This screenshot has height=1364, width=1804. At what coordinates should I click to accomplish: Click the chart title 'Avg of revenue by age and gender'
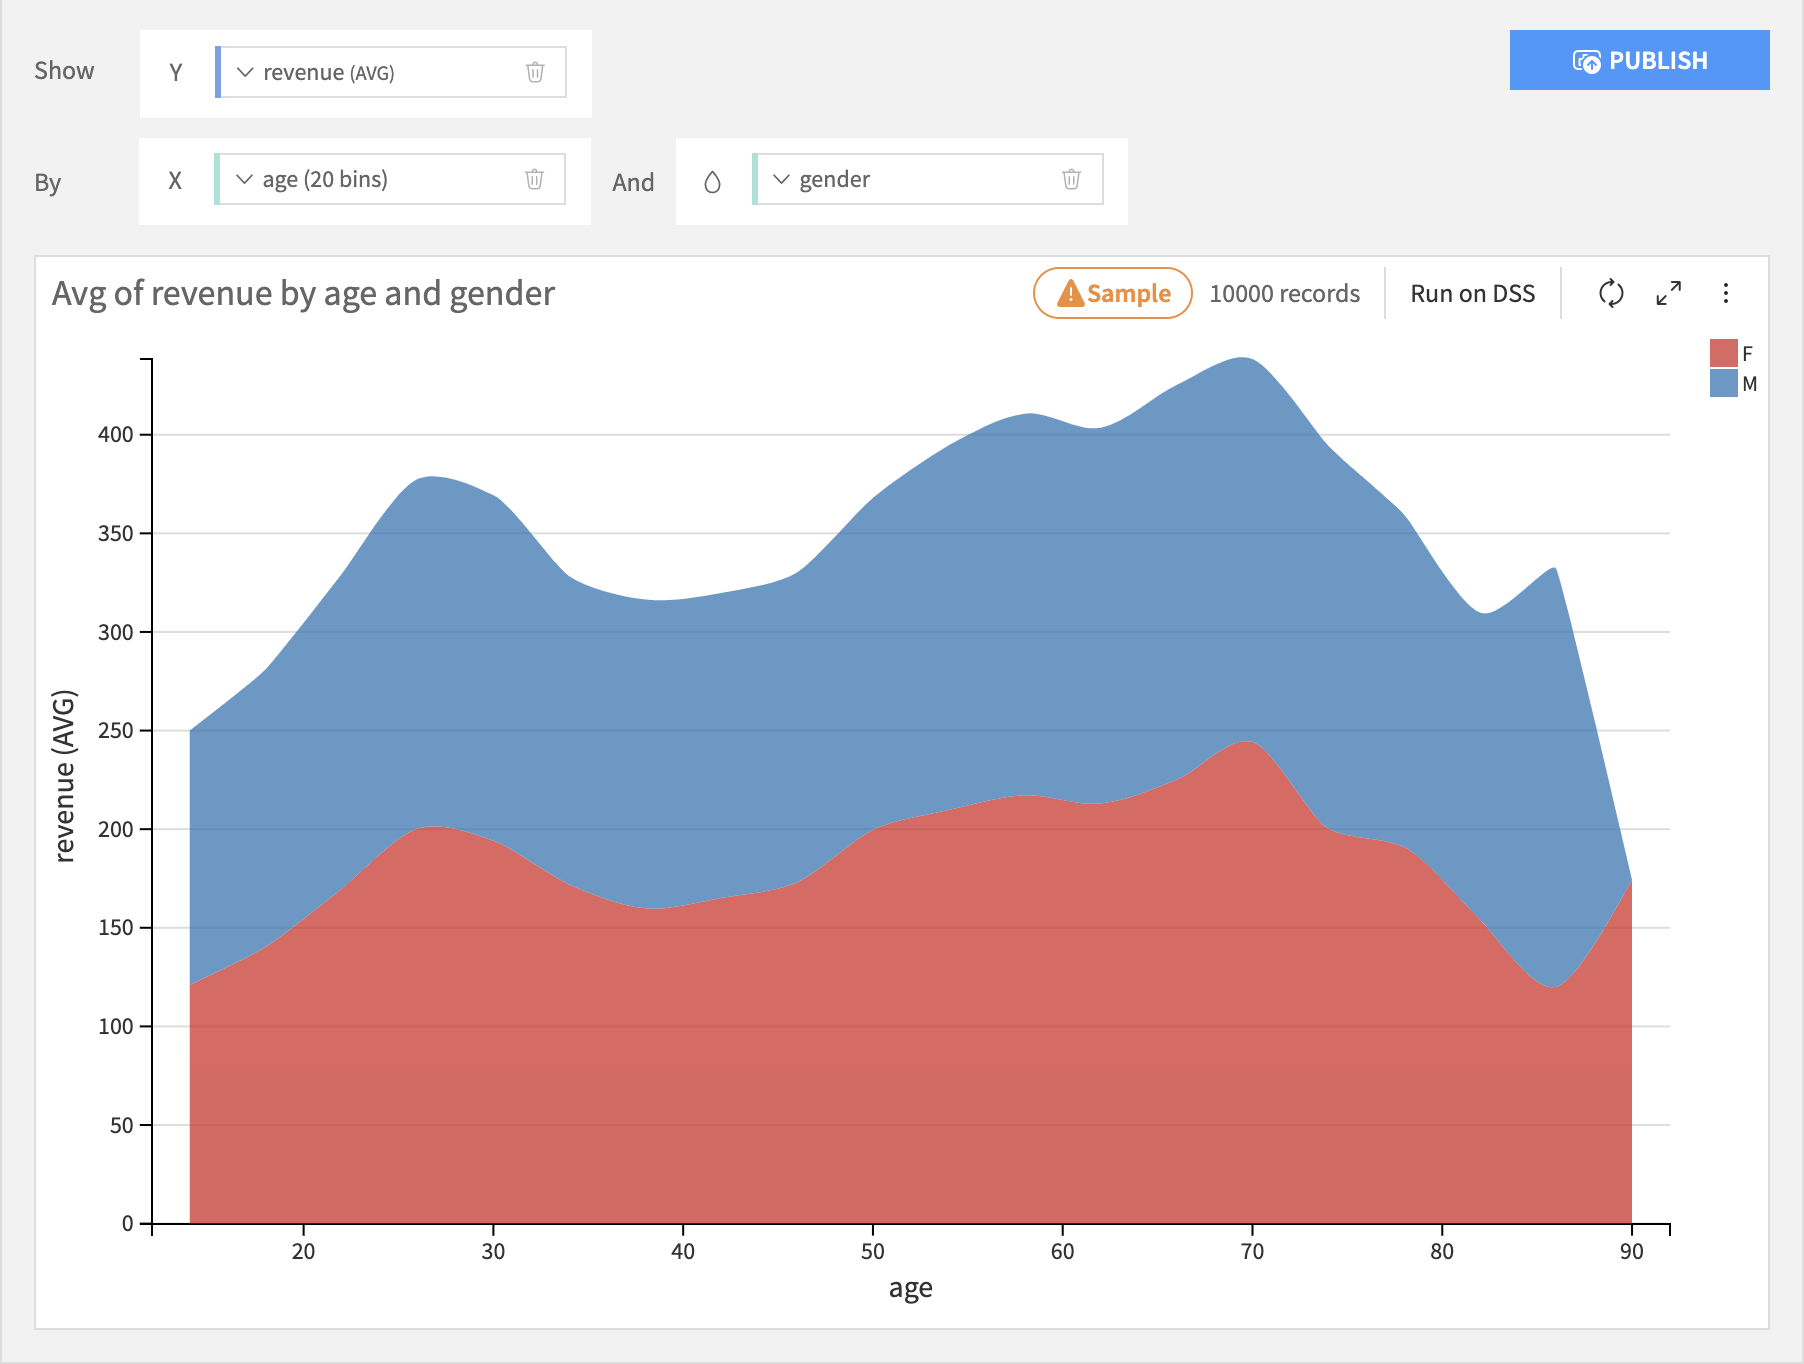pyautogui.click(x=303, y=293)
